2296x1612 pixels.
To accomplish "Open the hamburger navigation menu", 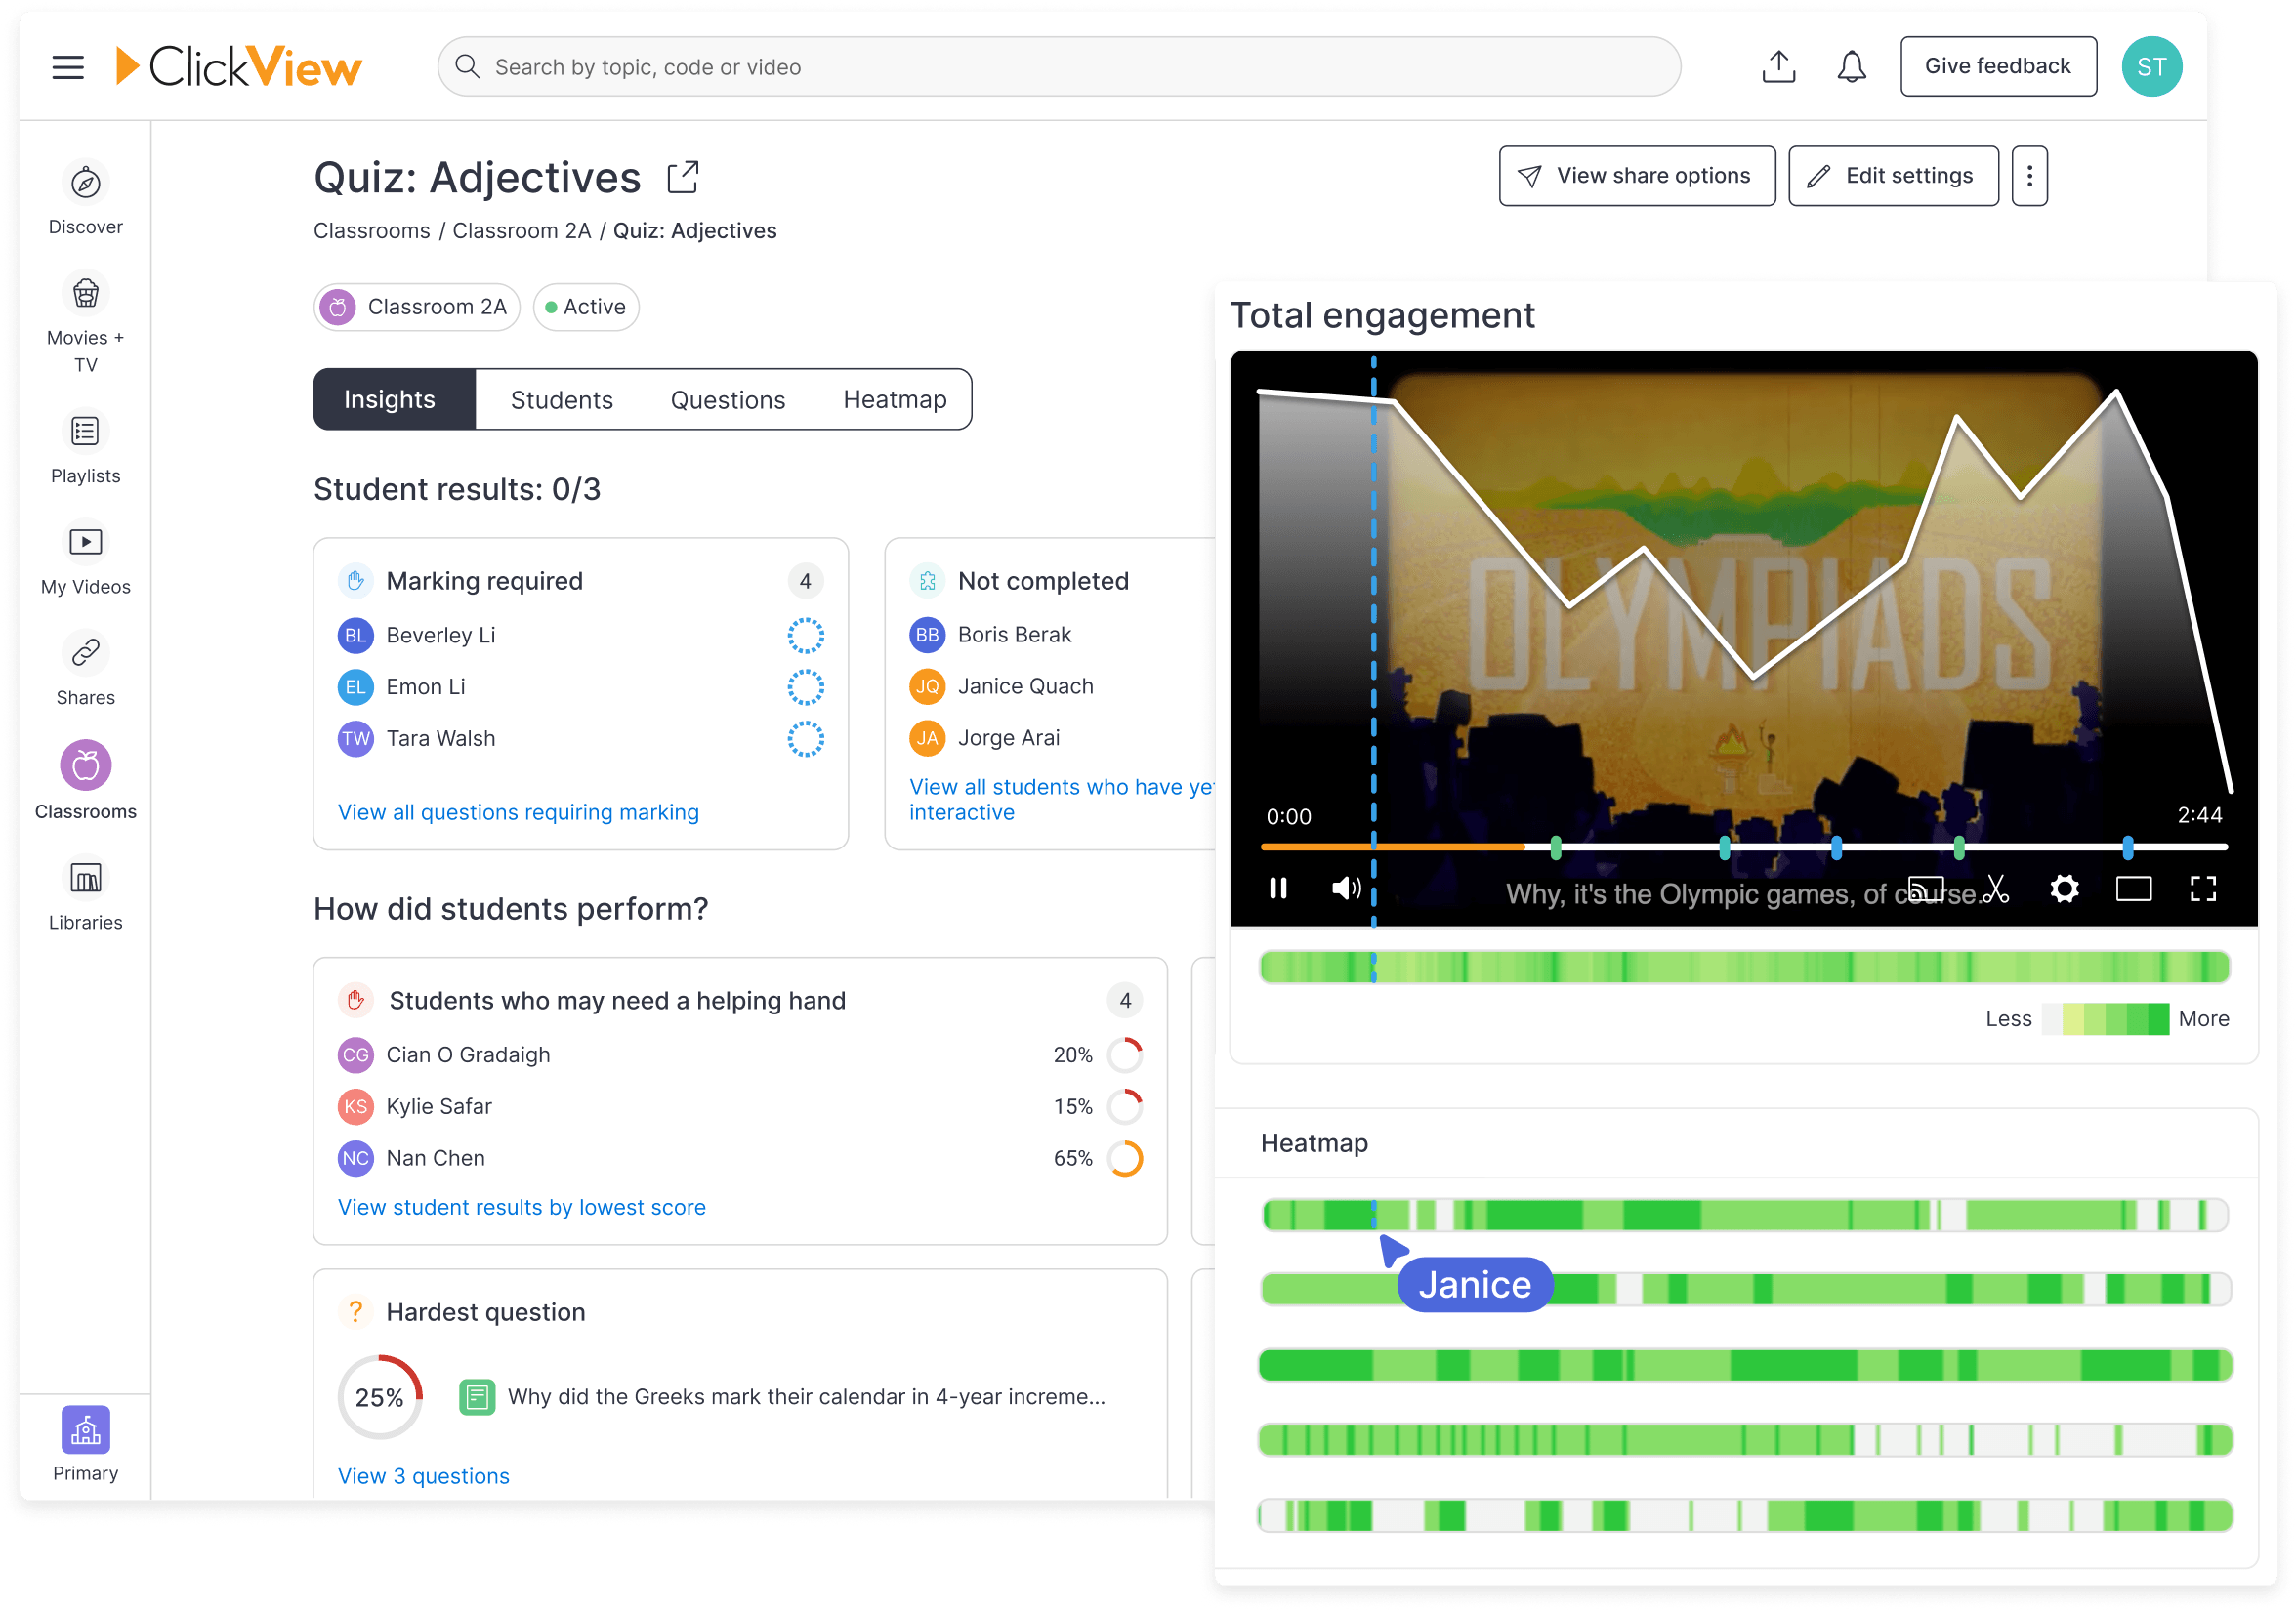I will (x=67, y=66).
